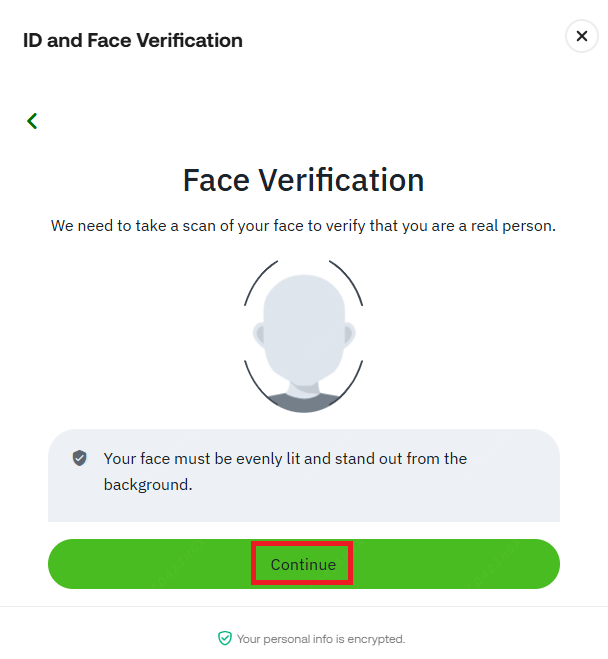Click the 'ID and Face Verification' title
The width and height of the screenshot is (608, 659).
coord(133,41)
